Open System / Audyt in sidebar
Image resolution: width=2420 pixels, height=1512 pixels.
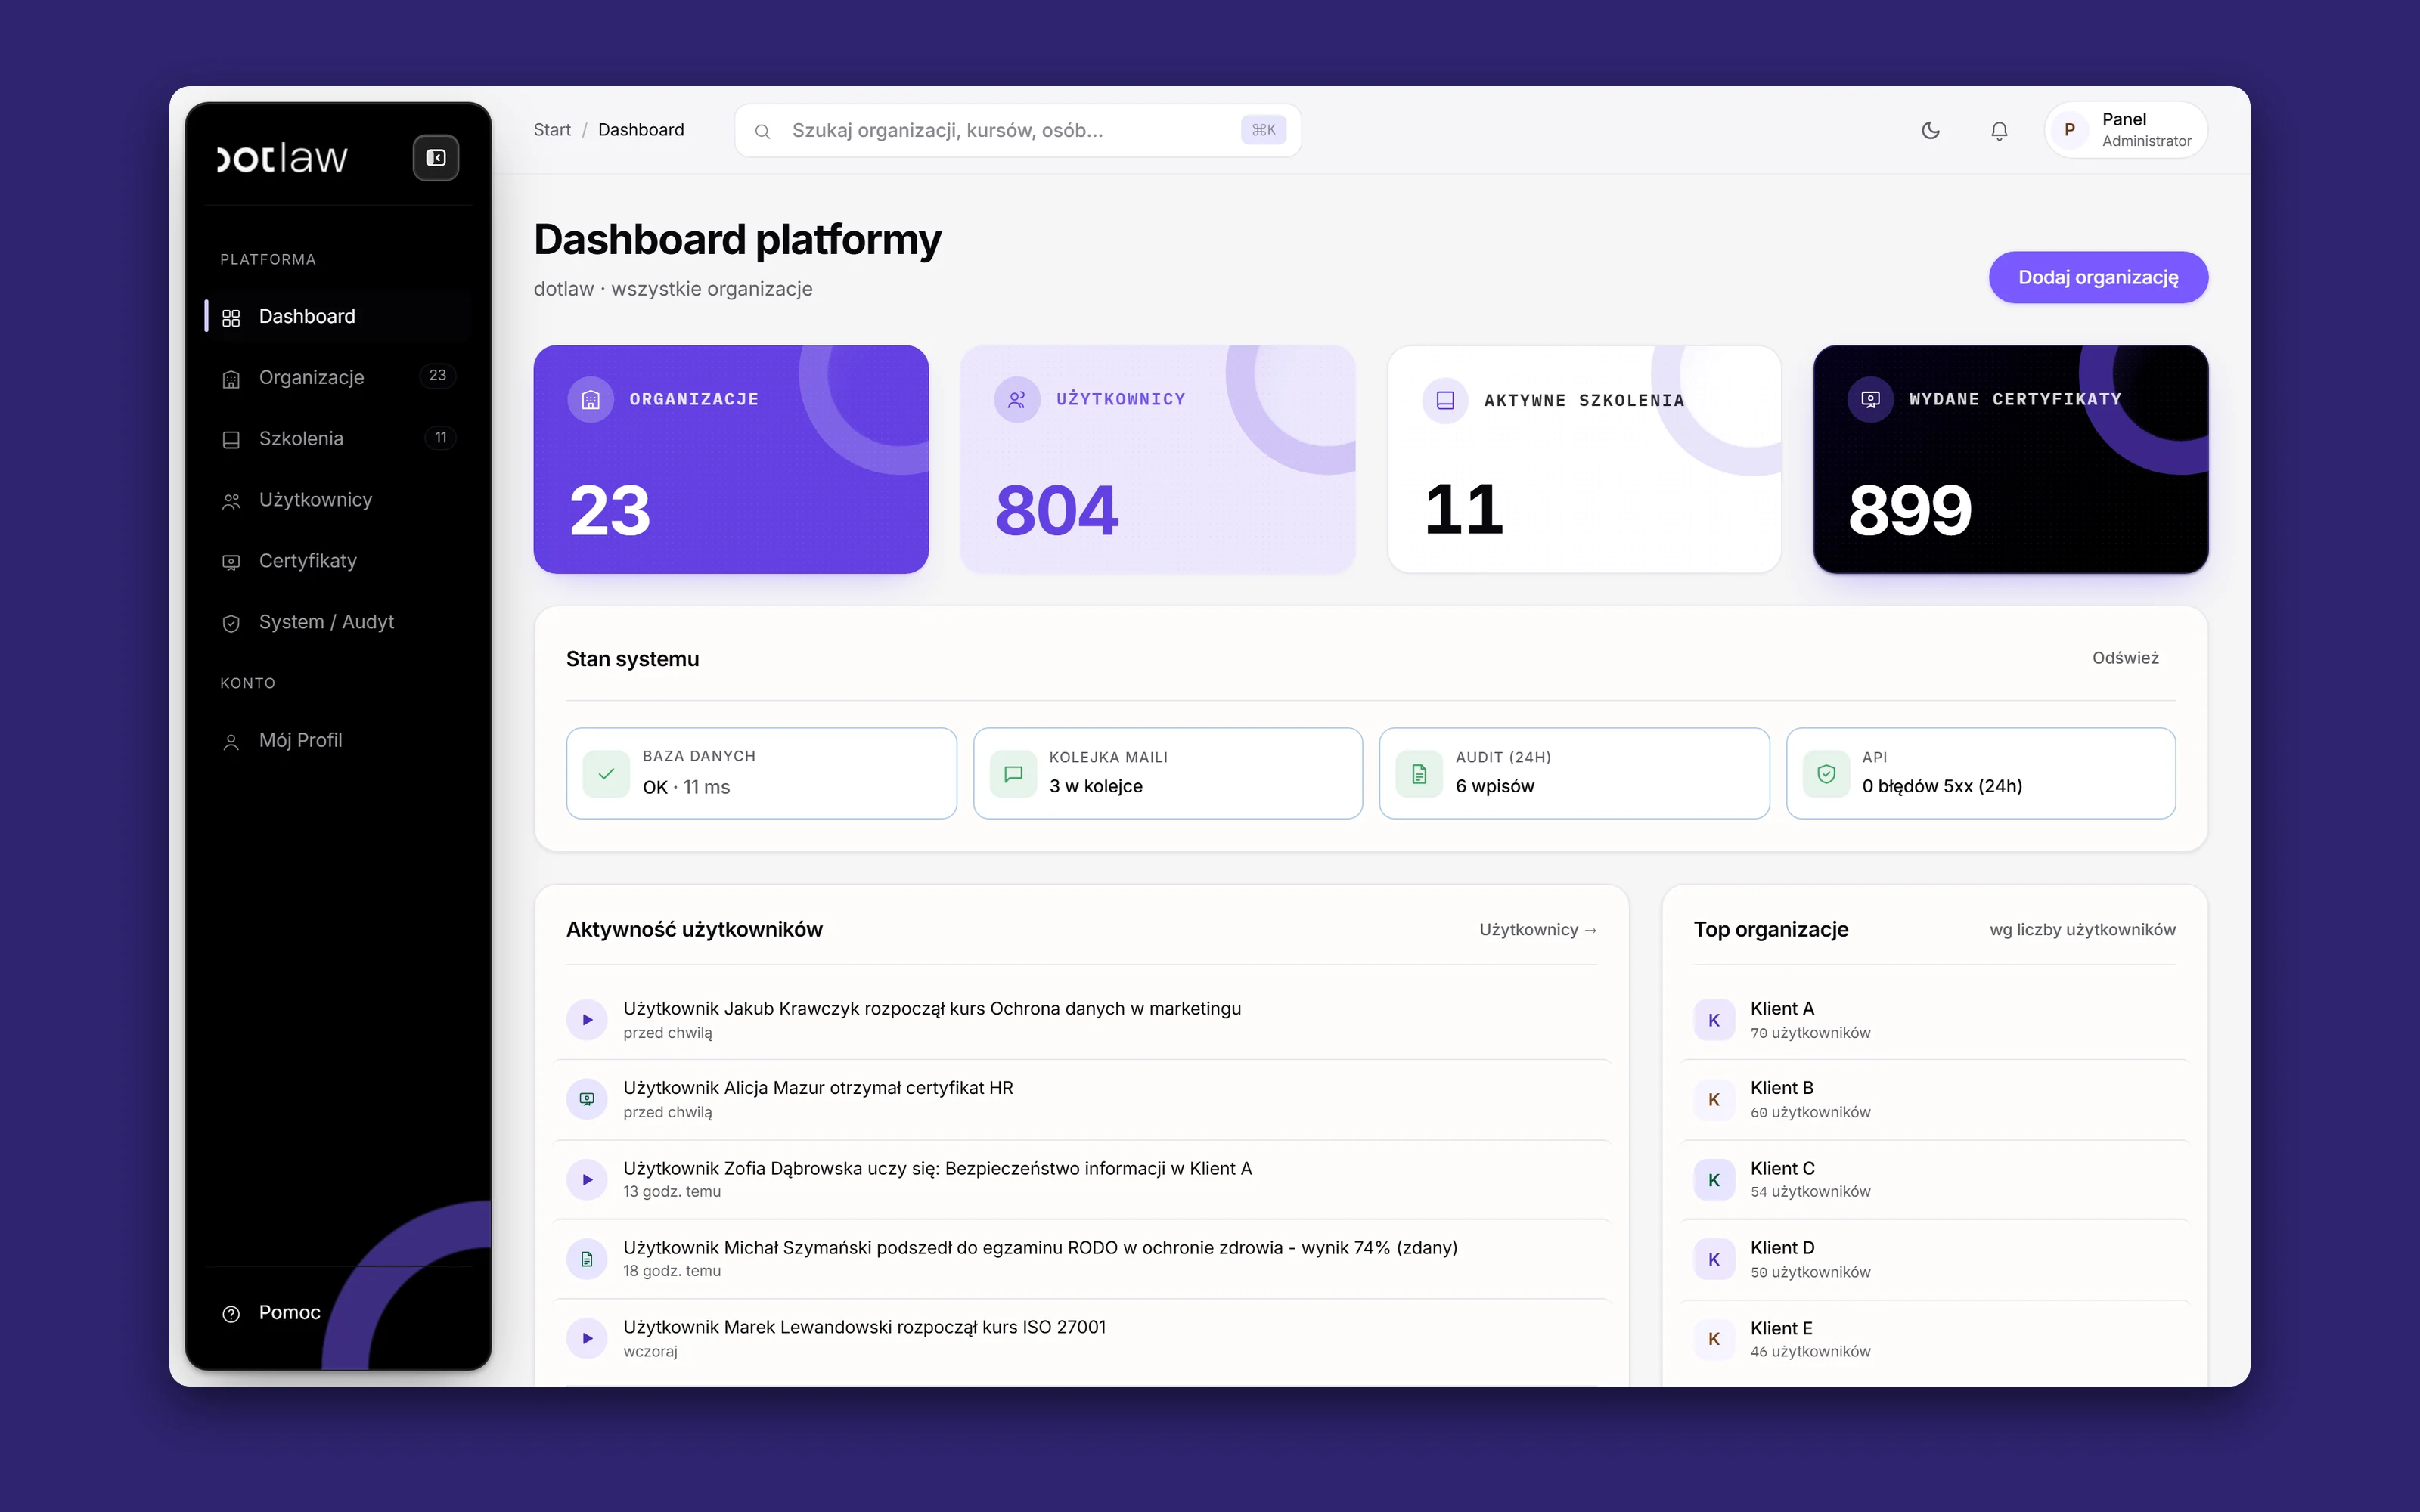338,622
